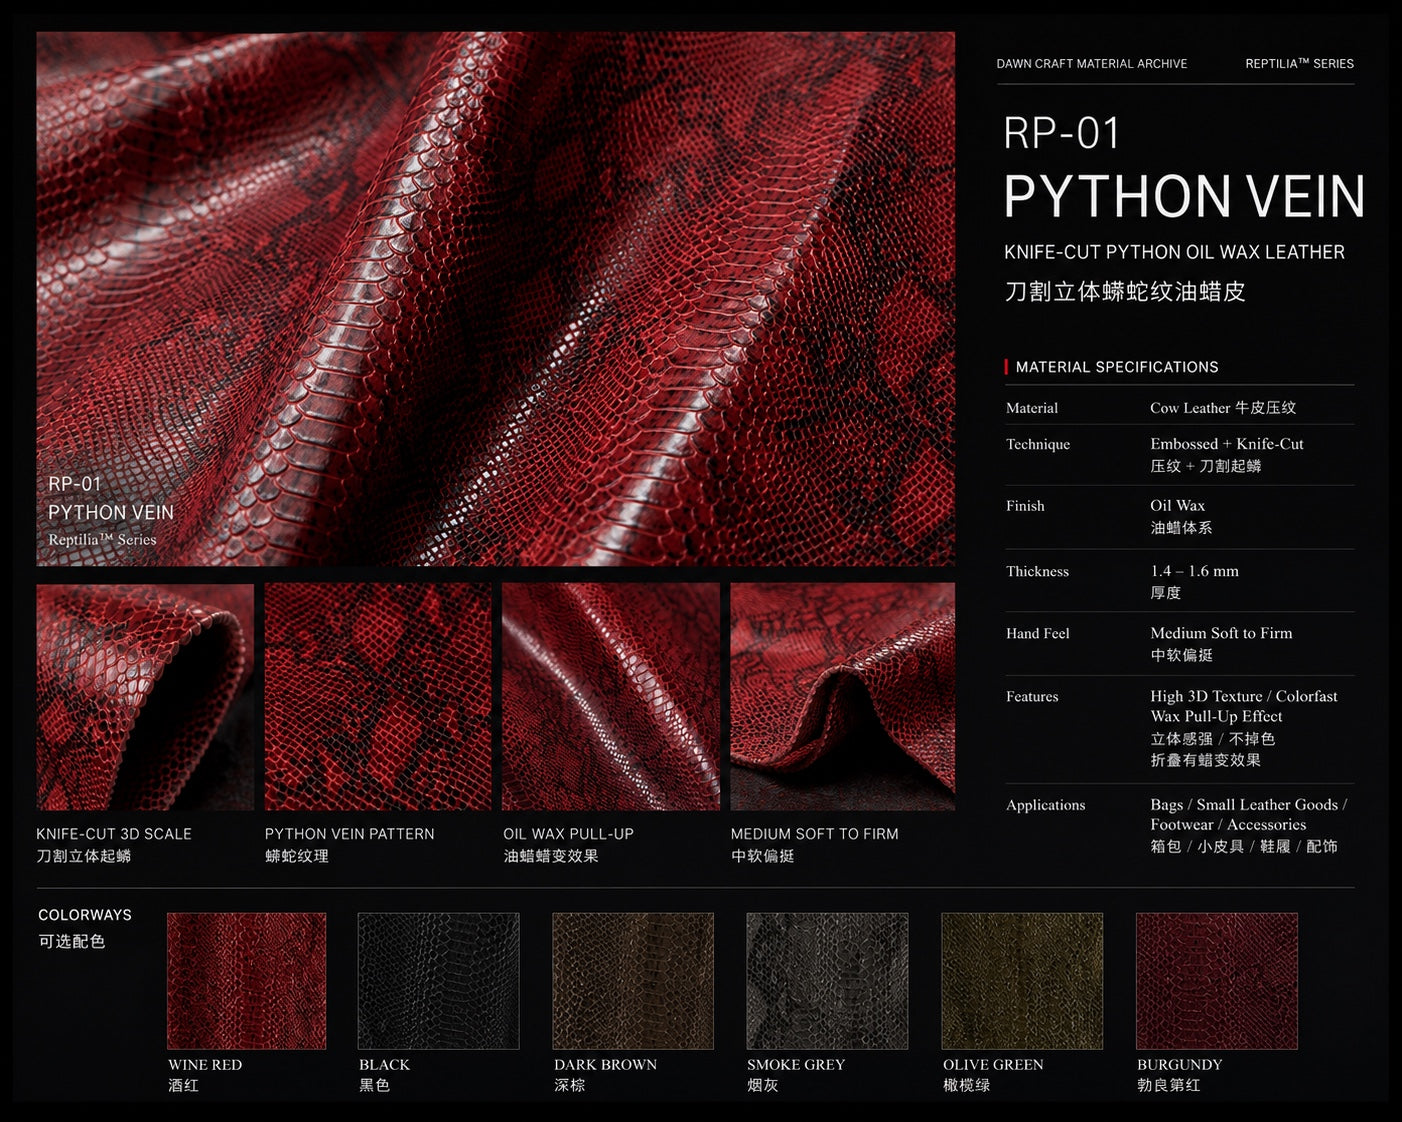Click the '箱包 / 小皮具 / 鞋履 / 配饰' text
Image resolution: width=1402 pixels, height=1122 pixels.
(1244, 847)
